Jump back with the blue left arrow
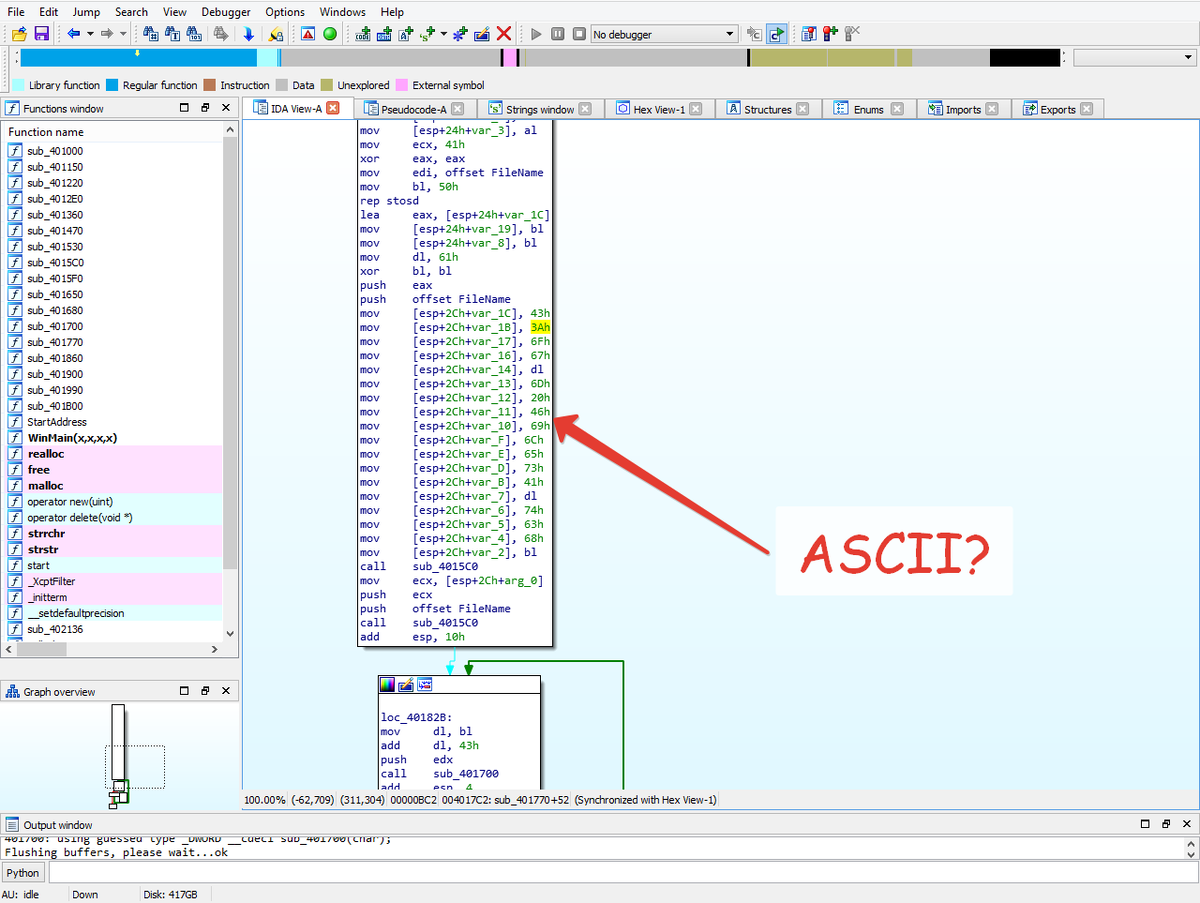 (x=74, y=34)
